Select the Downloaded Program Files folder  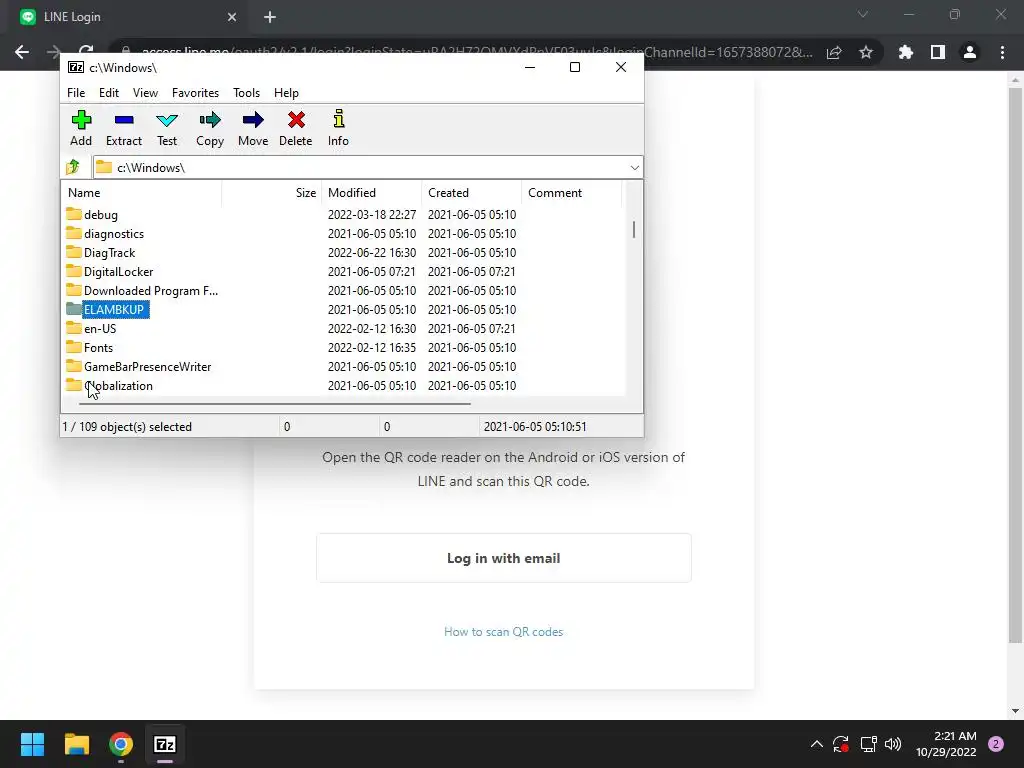point(142,291)
